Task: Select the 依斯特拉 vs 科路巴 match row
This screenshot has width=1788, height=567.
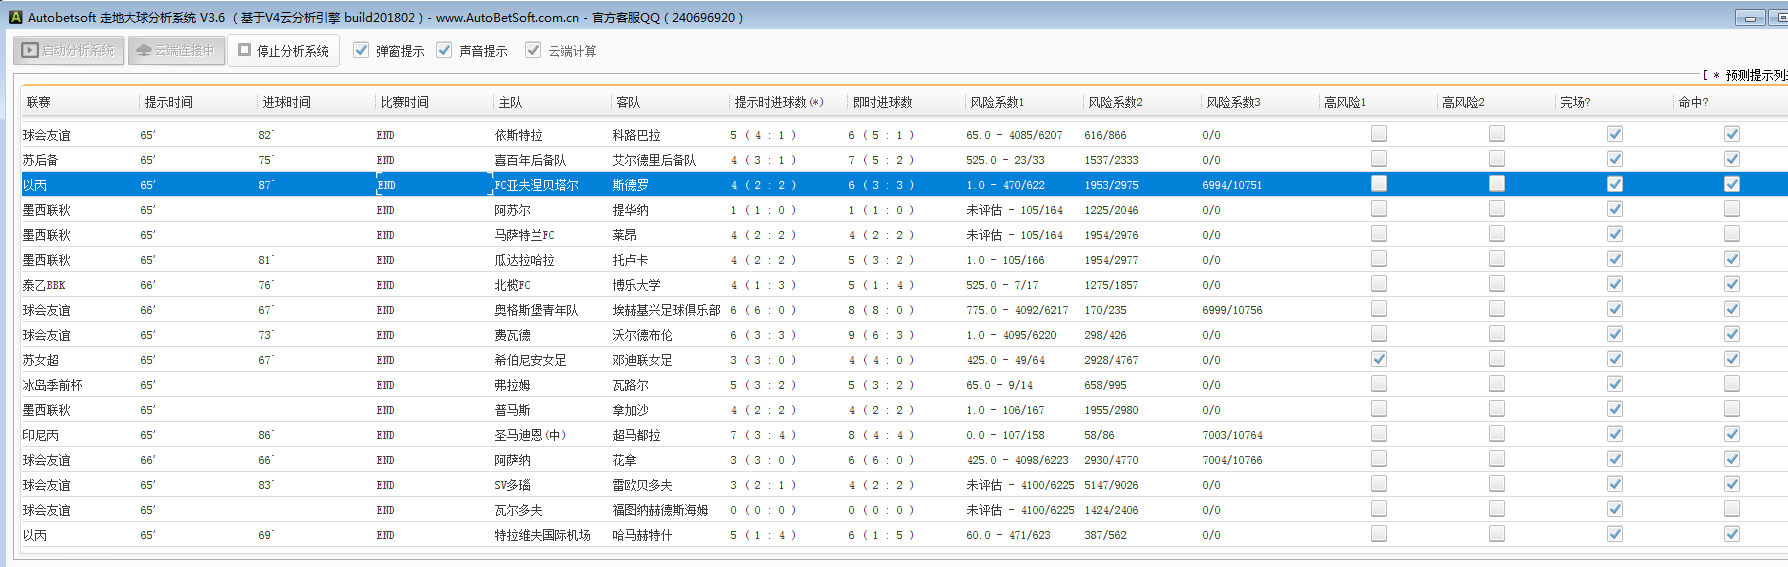Action: [518, 135]
